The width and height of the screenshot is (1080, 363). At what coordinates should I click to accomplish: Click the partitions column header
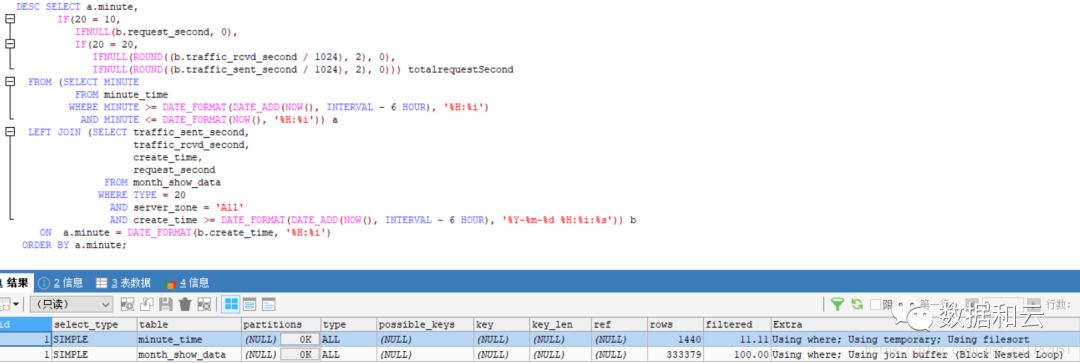(x=281, y=324)
